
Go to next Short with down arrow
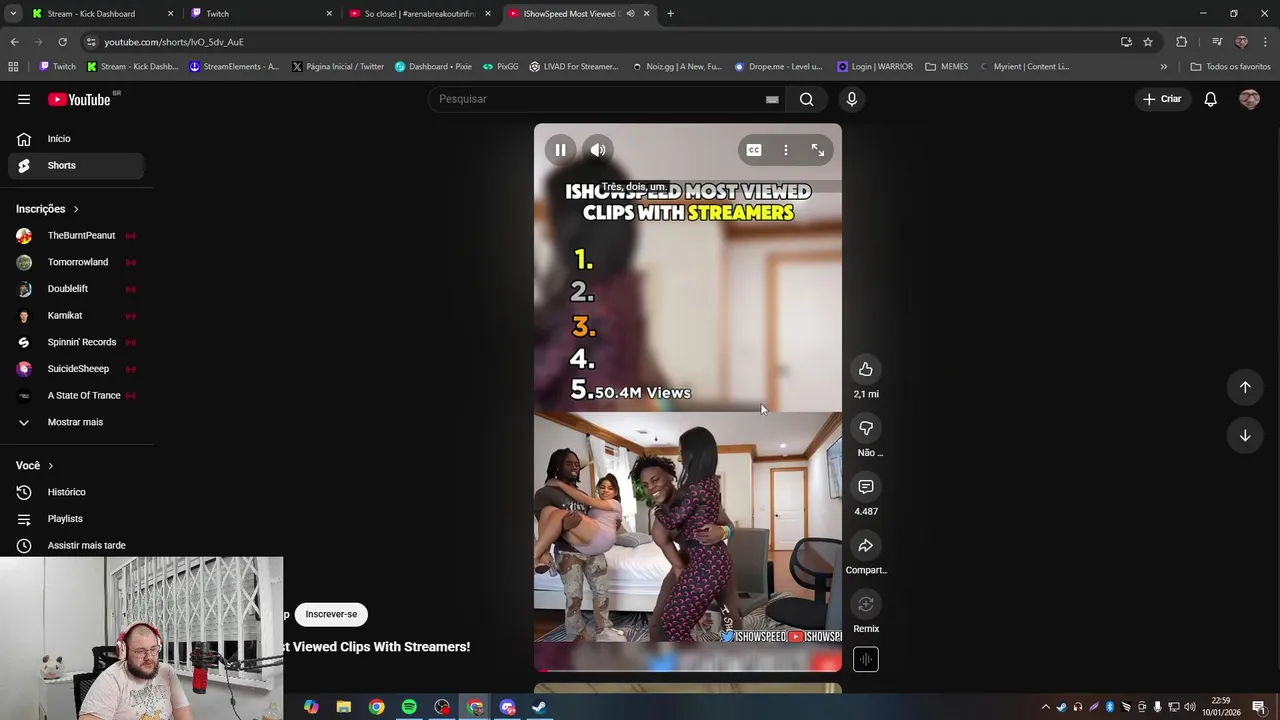pyautogui.click(x=1245, y=435)
